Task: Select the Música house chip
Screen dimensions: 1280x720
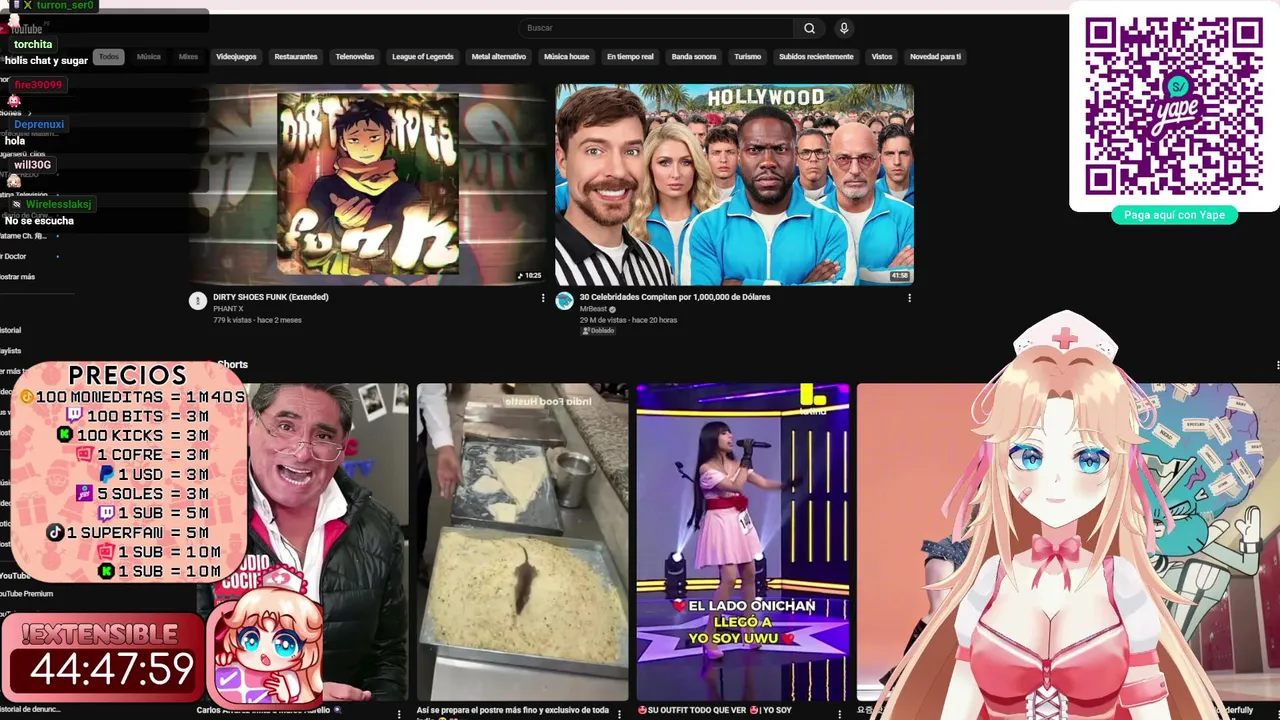Action: [566, 57]
